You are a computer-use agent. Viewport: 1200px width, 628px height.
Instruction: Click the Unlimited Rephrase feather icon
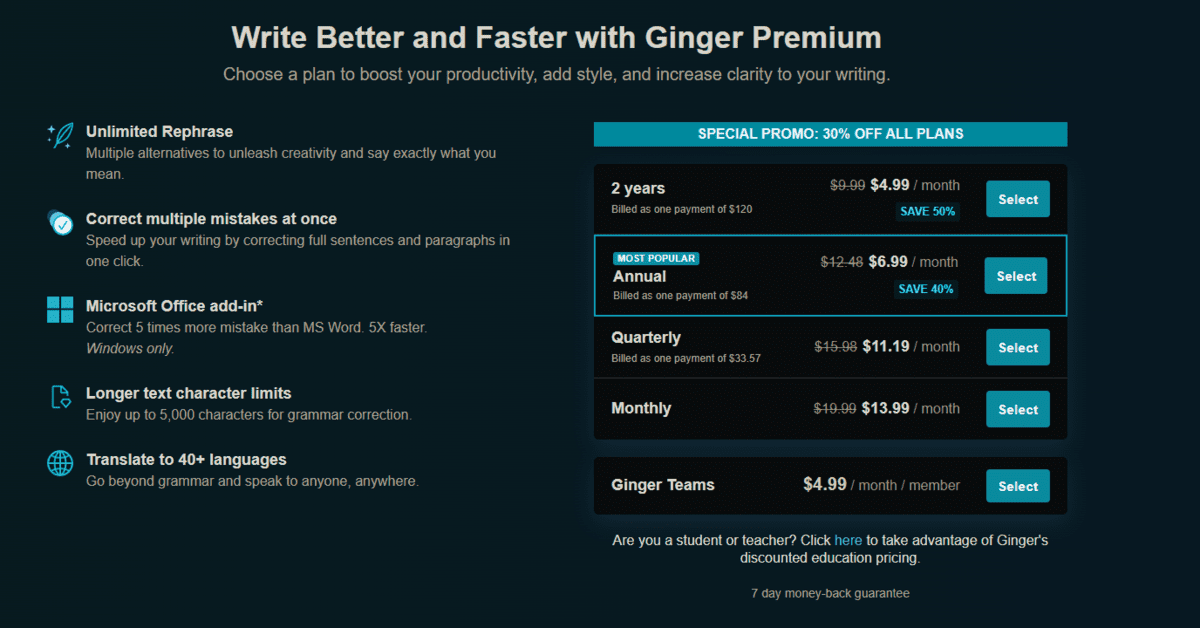click(60, 136)
